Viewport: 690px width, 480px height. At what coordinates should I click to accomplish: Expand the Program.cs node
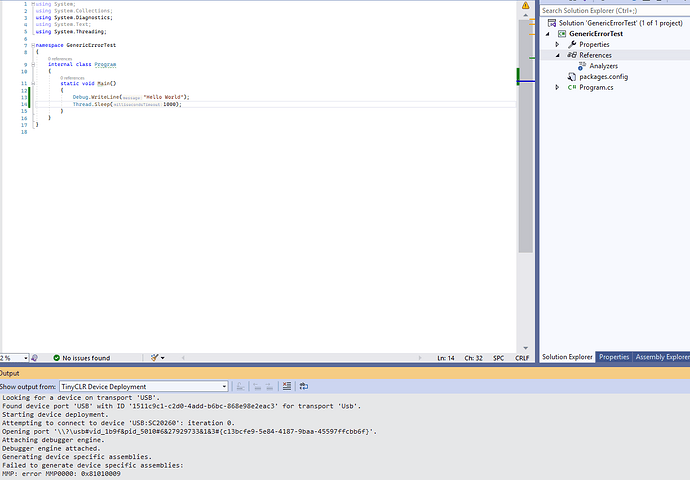pos(558,88)
